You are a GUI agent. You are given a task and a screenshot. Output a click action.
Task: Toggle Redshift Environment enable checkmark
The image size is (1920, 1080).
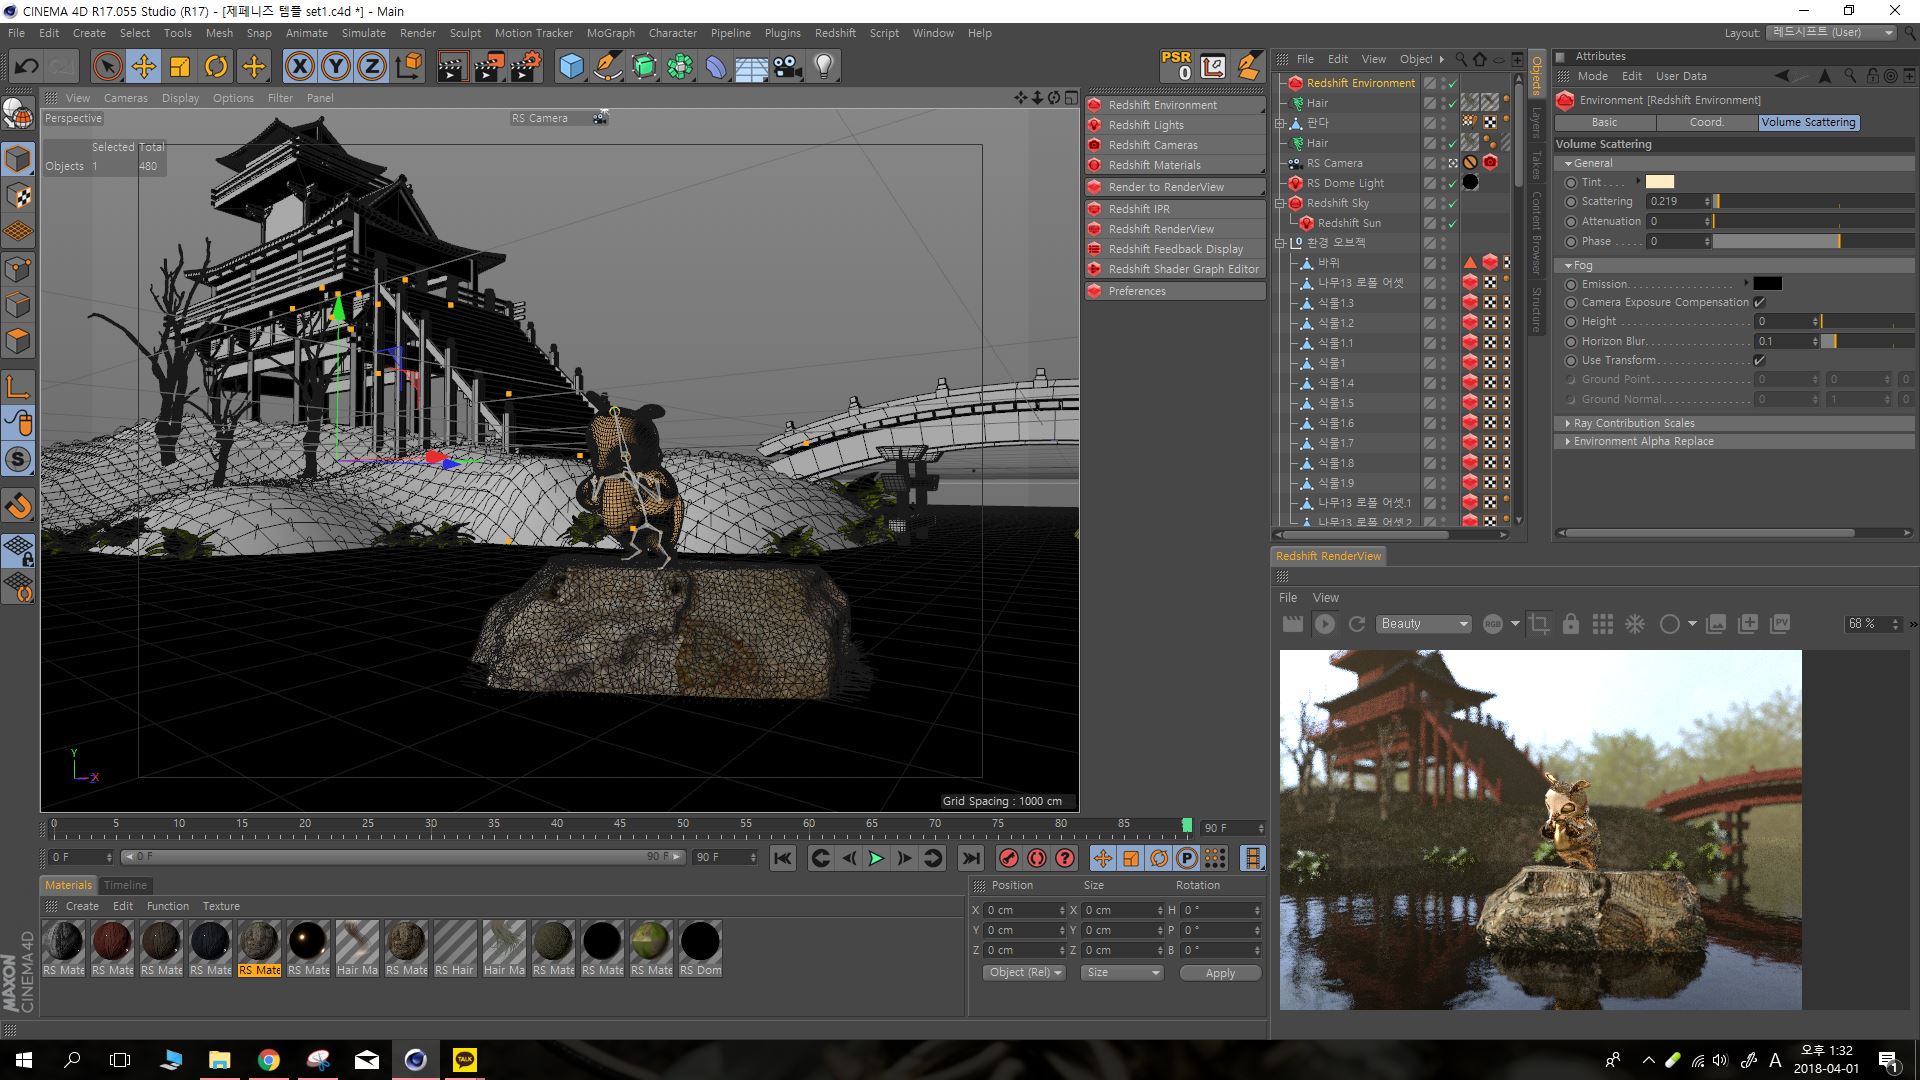tap(1452, 83)
